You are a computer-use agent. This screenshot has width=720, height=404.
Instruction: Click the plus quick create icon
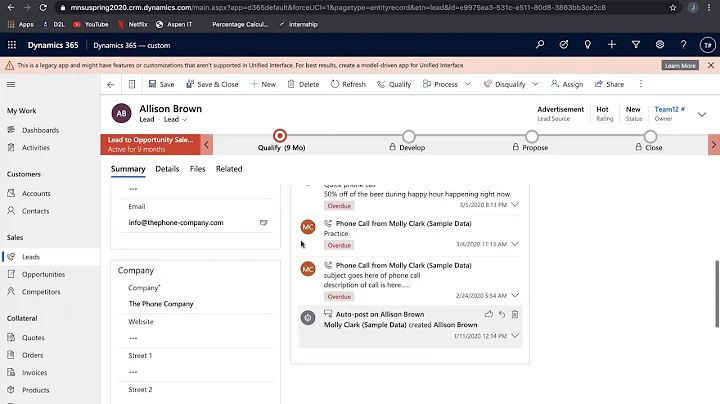coord(612,45)
